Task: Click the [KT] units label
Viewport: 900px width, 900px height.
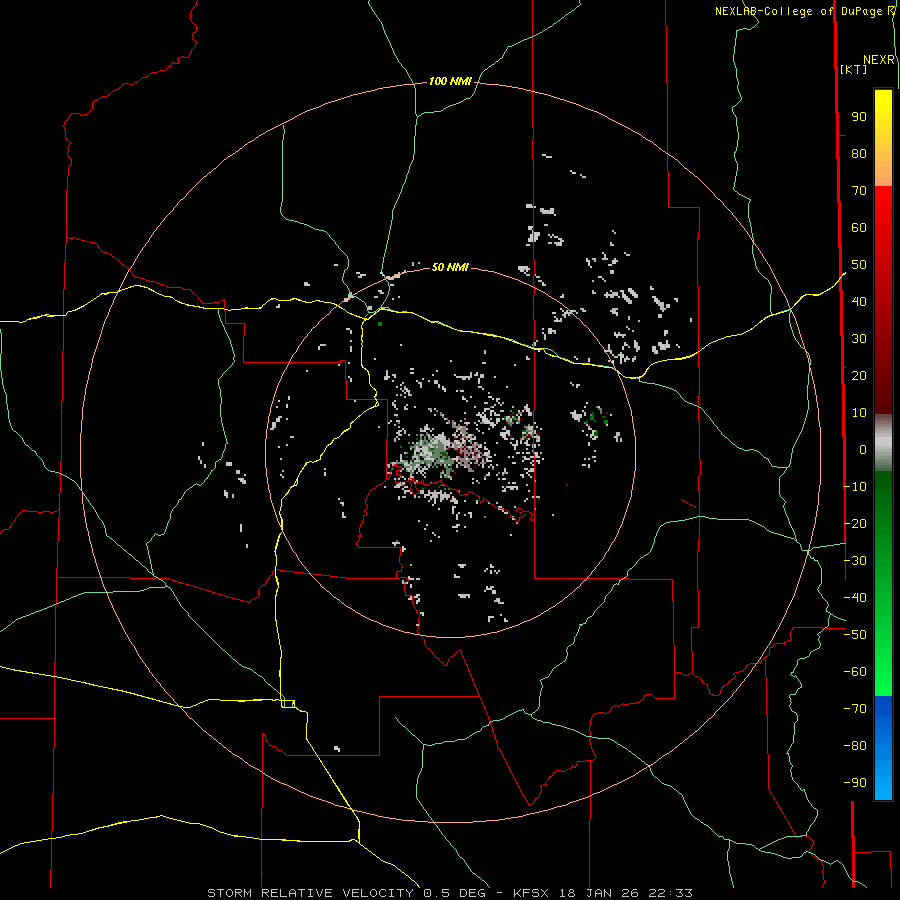Action: 854,69
